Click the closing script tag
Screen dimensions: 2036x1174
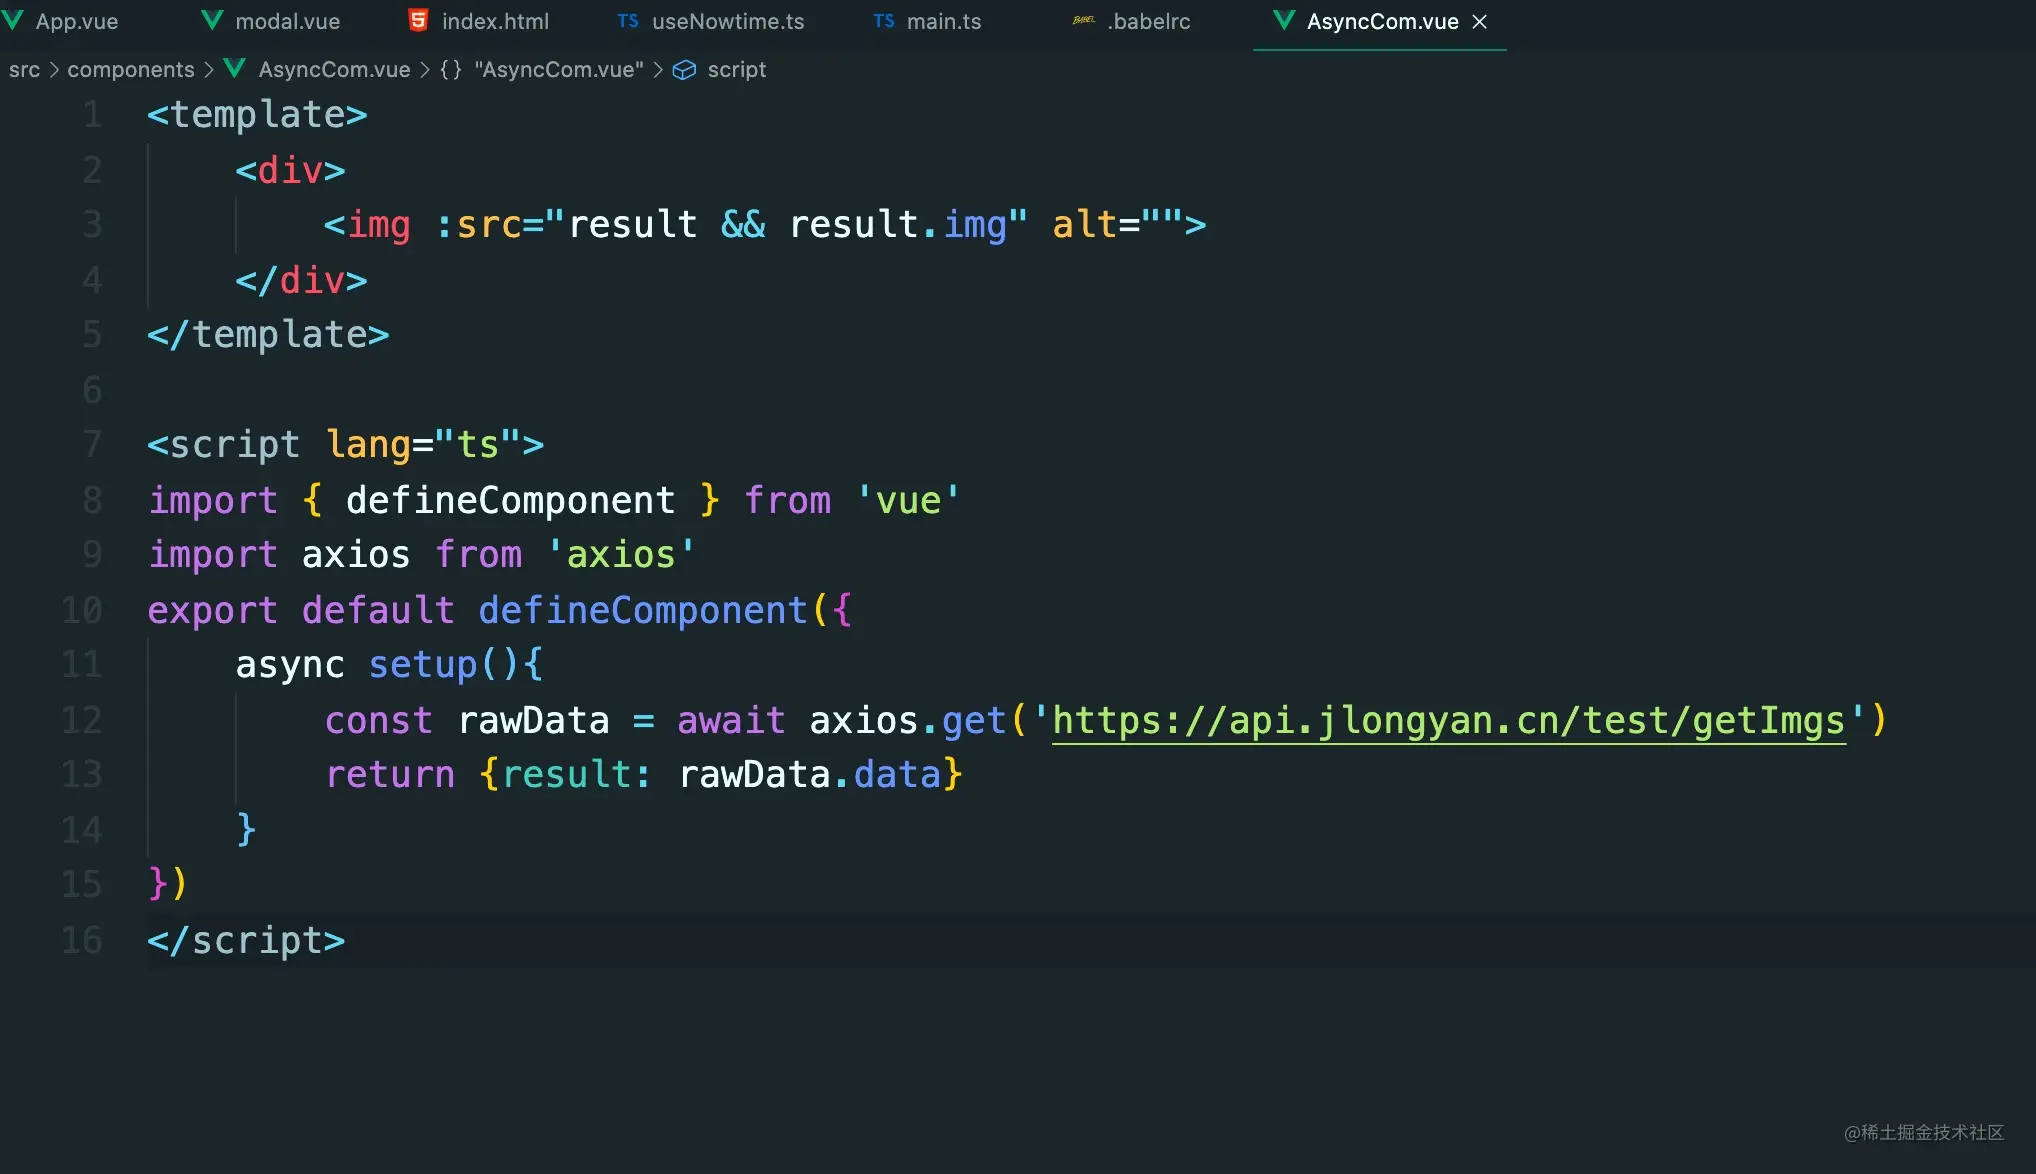[x=246, y=941]
